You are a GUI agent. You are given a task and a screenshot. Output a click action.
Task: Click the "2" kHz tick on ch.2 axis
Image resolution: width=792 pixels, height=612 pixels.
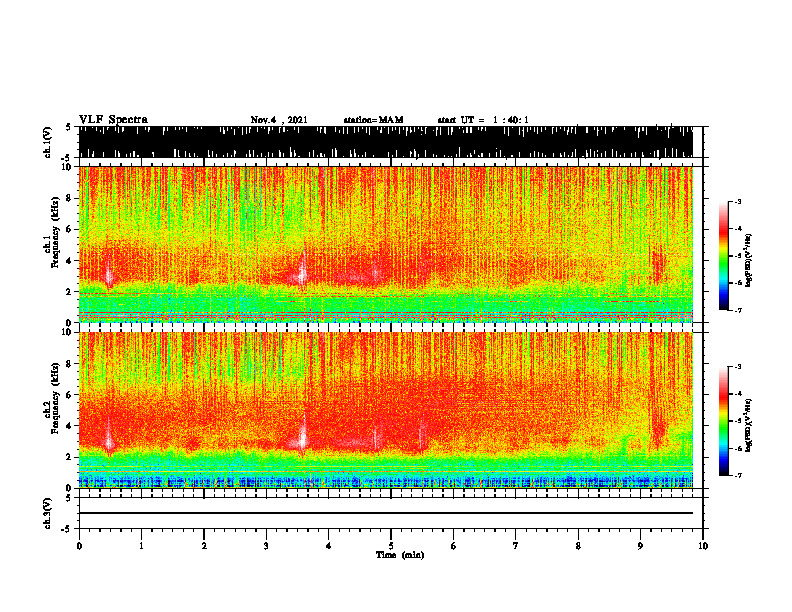coord(69,457)
